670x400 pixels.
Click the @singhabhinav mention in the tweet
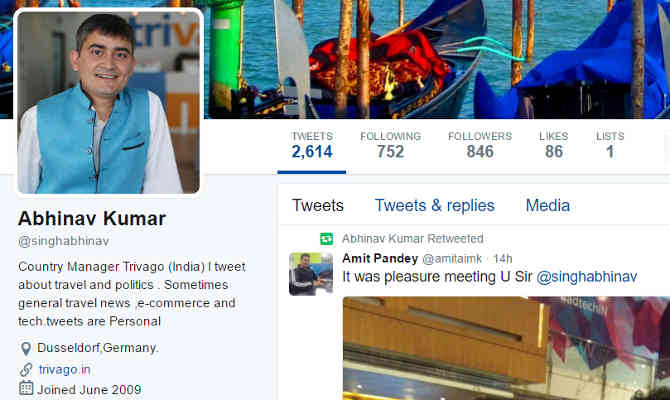pyautogui.click(x=587, y=277)
